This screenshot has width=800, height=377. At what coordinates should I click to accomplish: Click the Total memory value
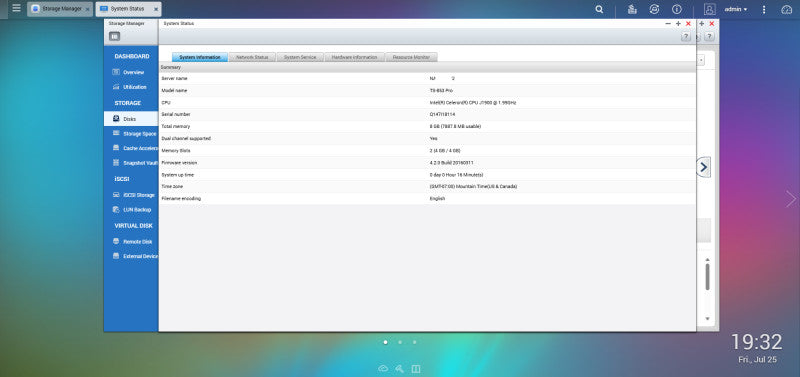[455, 127]
